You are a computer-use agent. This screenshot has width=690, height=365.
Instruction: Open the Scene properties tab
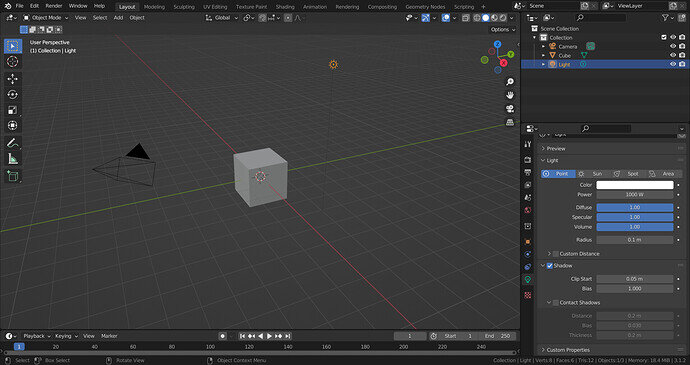pyautogui.click(x=528, y=198)
